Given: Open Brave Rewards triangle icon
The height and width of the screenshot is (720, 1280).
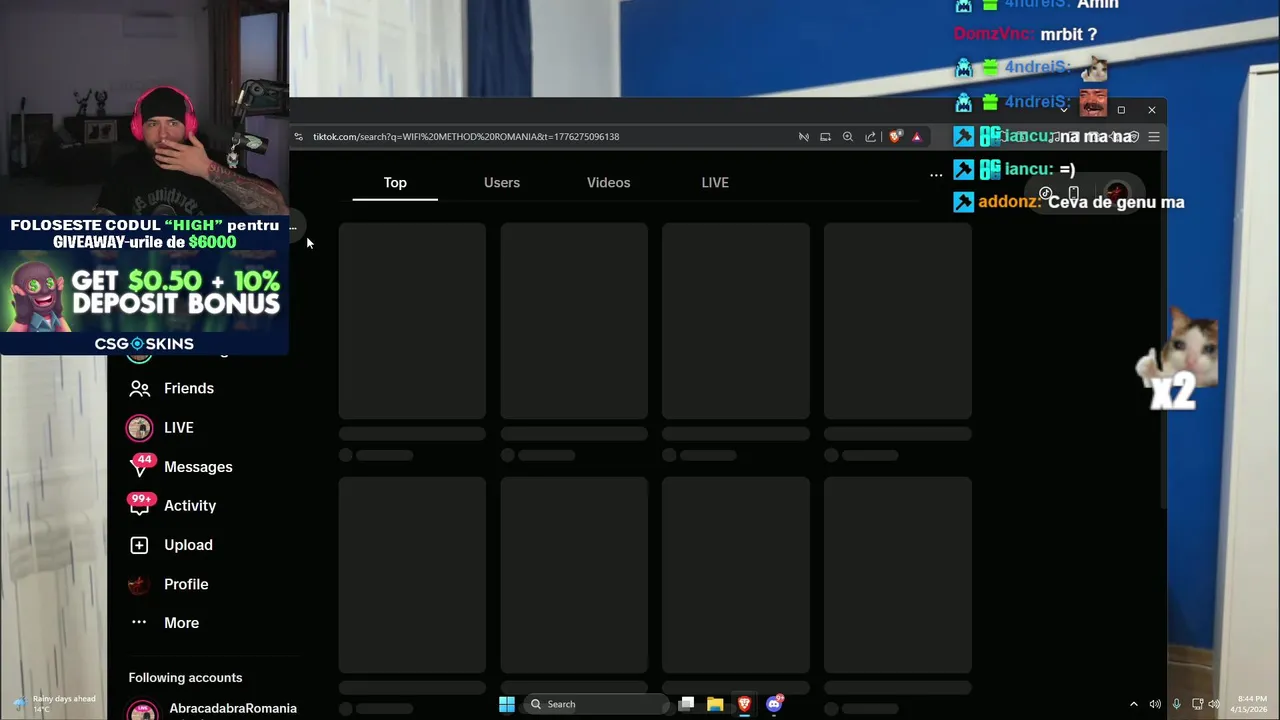Looking at the screenshot, I should (x=917, y=136).
